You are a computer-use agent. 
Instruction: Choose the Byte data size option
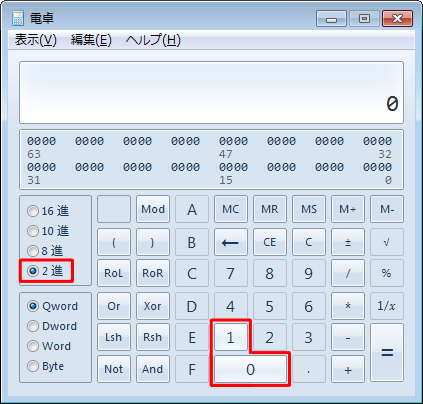(x=46, y=366)
